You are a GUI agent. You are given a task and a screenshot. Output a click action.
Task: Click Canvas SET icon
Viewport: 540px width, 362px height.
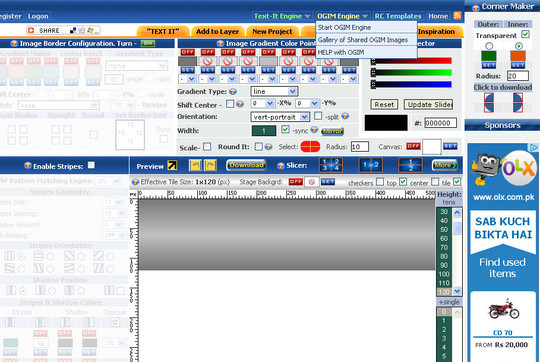pyautogui.click(x=450, y=146)
